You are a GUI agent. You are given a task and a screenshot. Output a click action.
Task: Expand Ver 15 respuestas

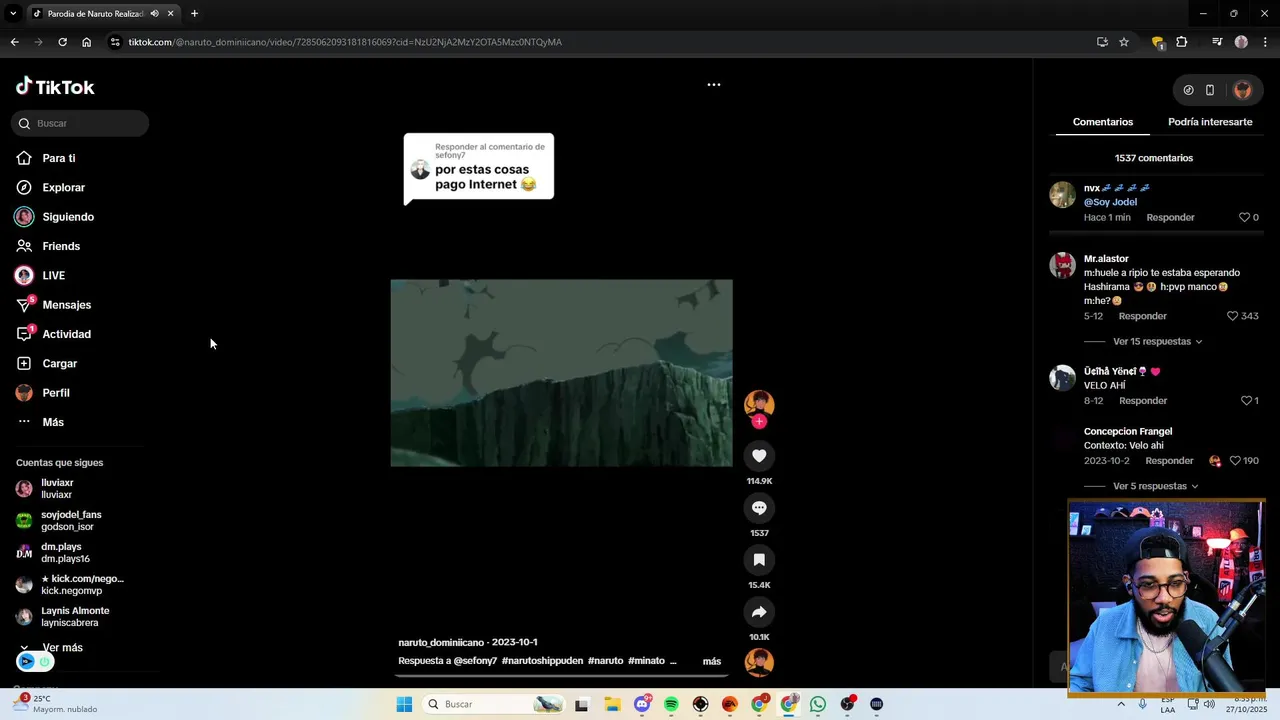coord(1157,341)
